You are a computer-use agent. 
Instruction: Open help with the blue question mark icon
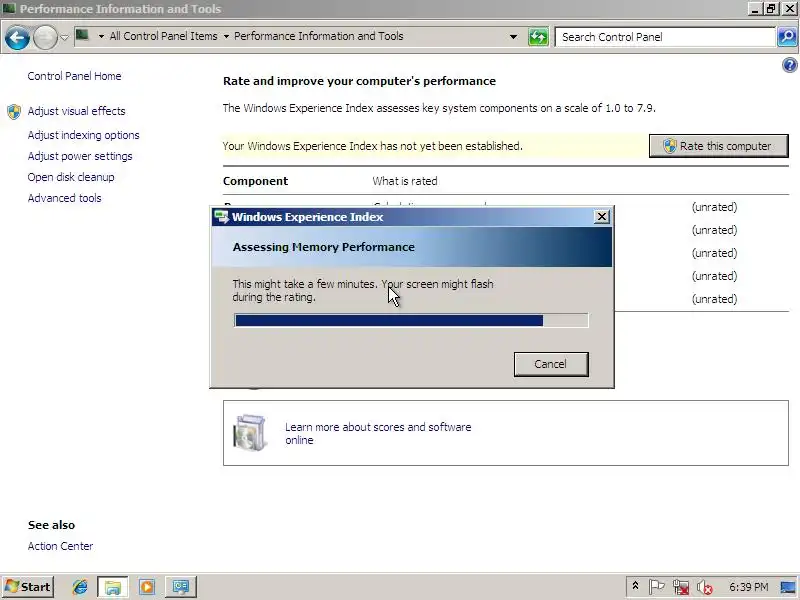[789, 65]
